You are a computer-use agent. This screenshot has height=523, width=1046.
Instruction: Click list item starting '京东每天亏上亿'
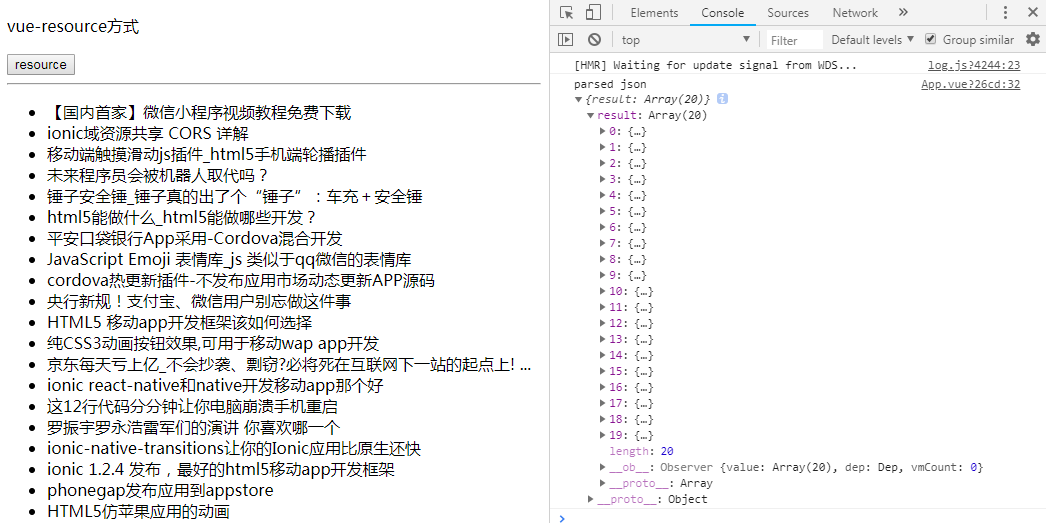pyautogui.click(x=290, y=365)
